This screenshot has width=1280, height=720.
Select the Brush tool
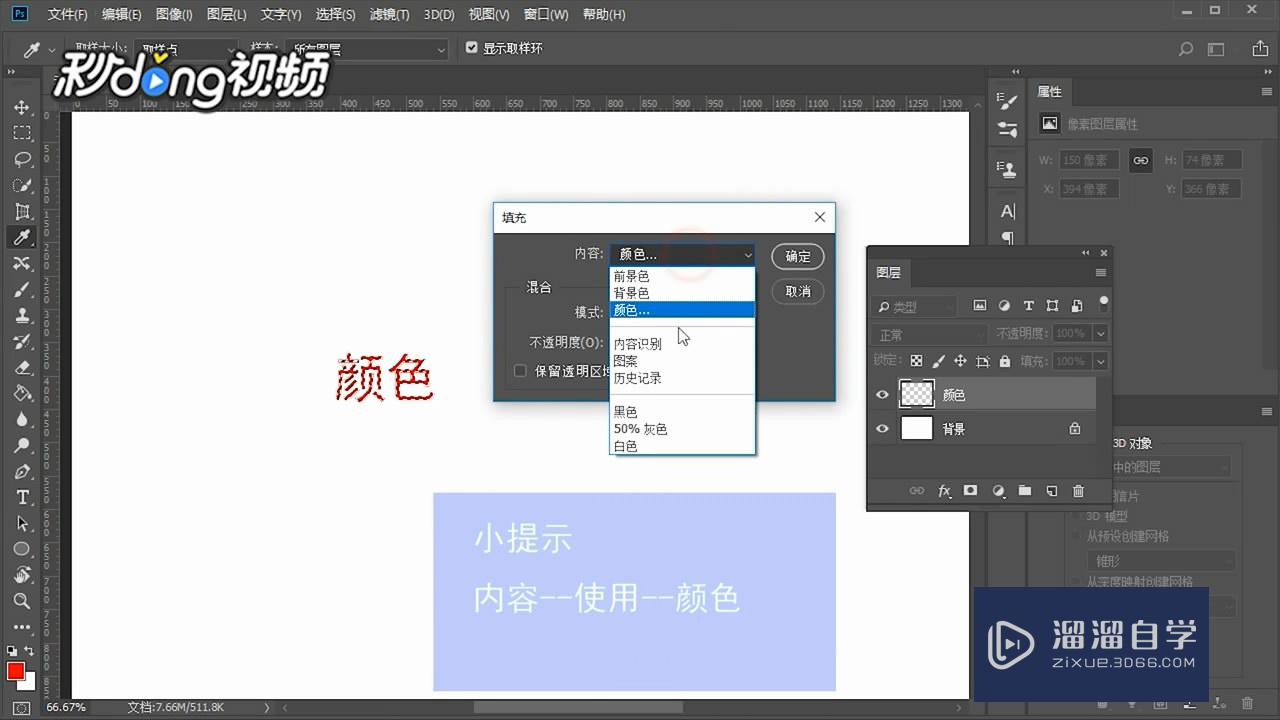coord(22,289)
